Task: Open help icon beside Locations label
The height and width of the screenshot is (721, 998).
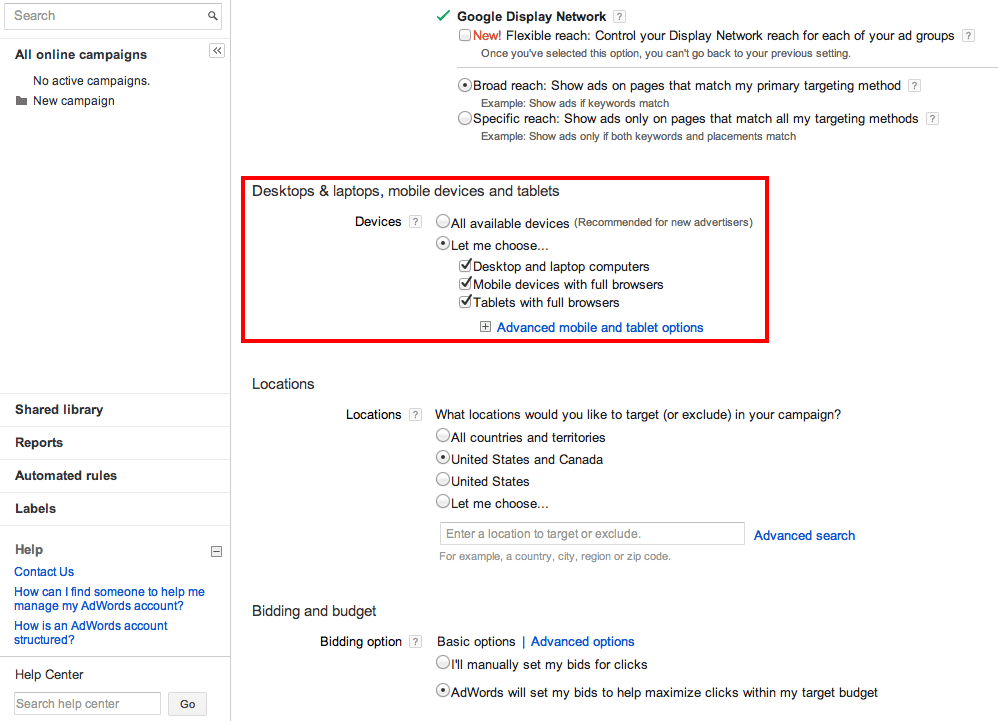Action: tap(415, 415)
